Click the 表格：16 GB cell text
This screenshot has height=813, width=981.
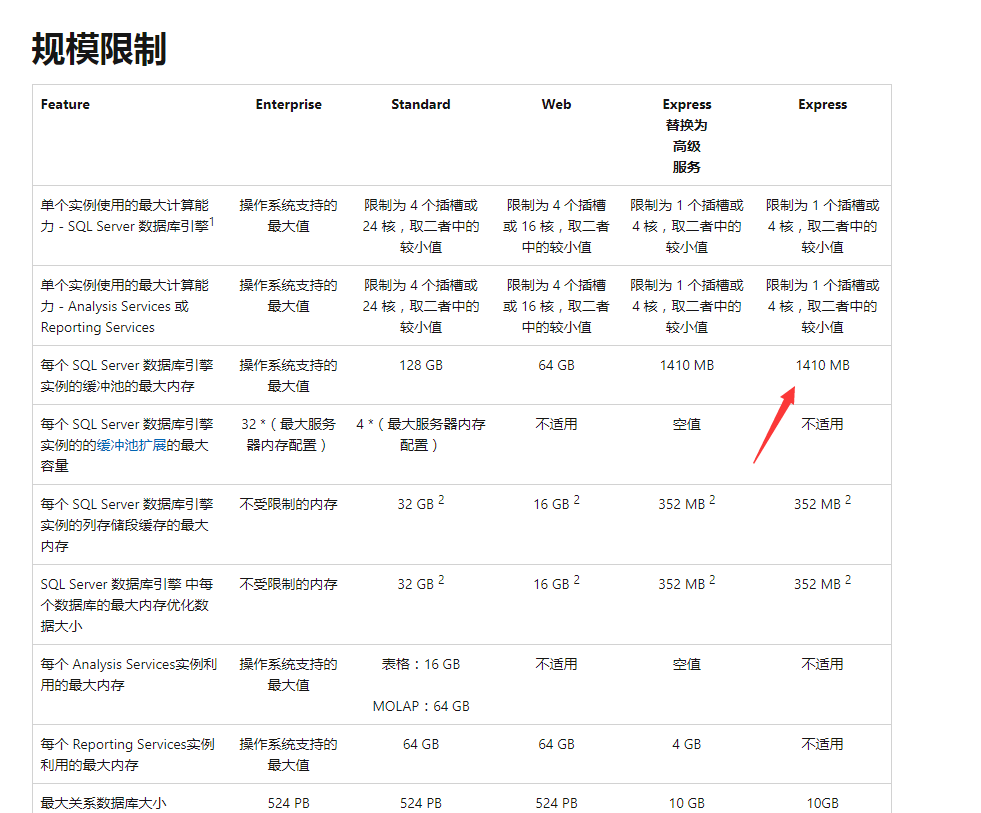point(420,664)
